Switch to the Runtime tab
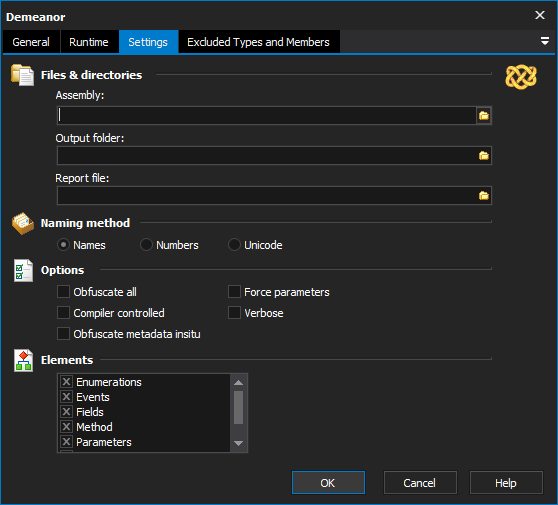The image size is (558, 505). coord(89,42)
